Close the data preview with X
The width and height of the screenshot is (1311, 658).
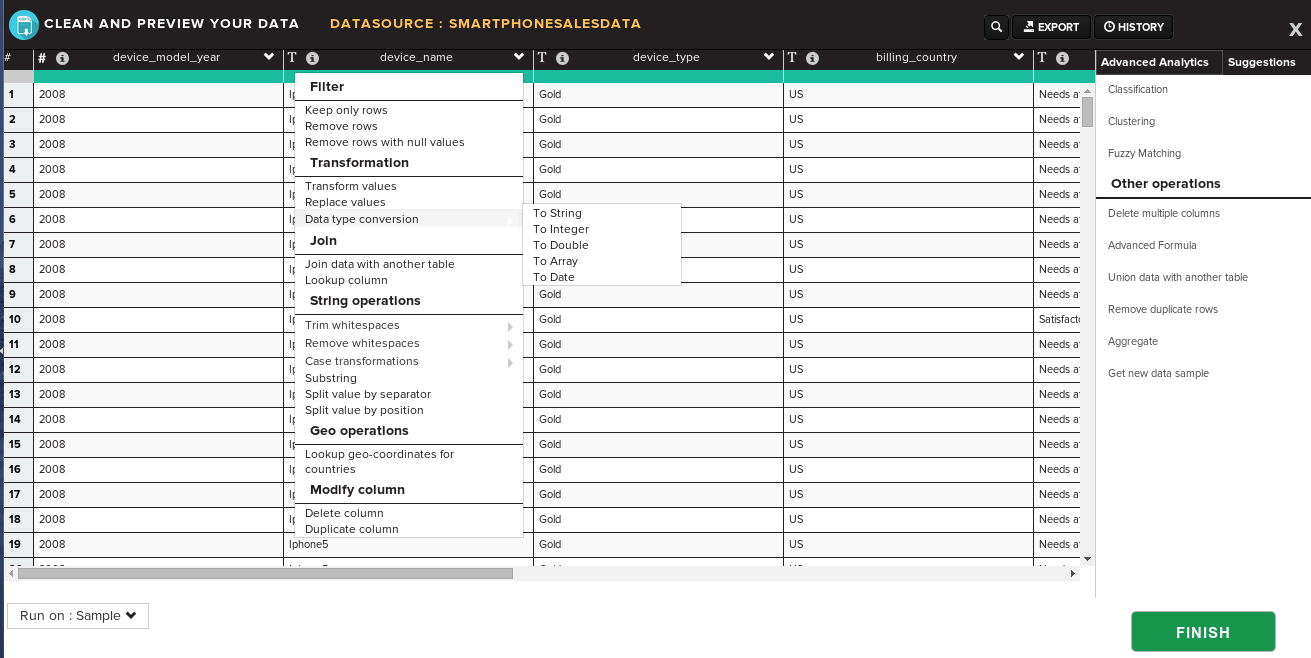click(x=1295, y=30)
